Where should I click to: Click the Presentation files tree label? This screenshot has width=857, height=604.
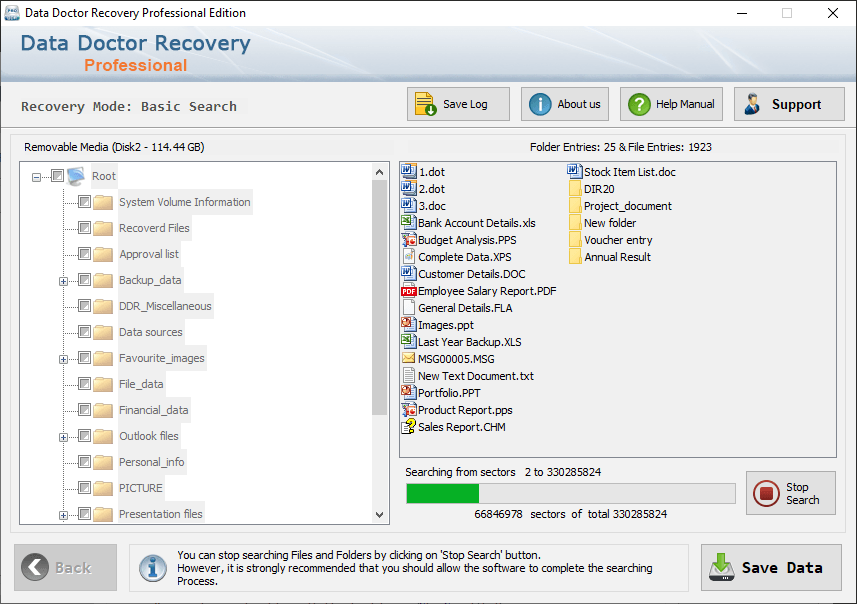tap(161, 514)
